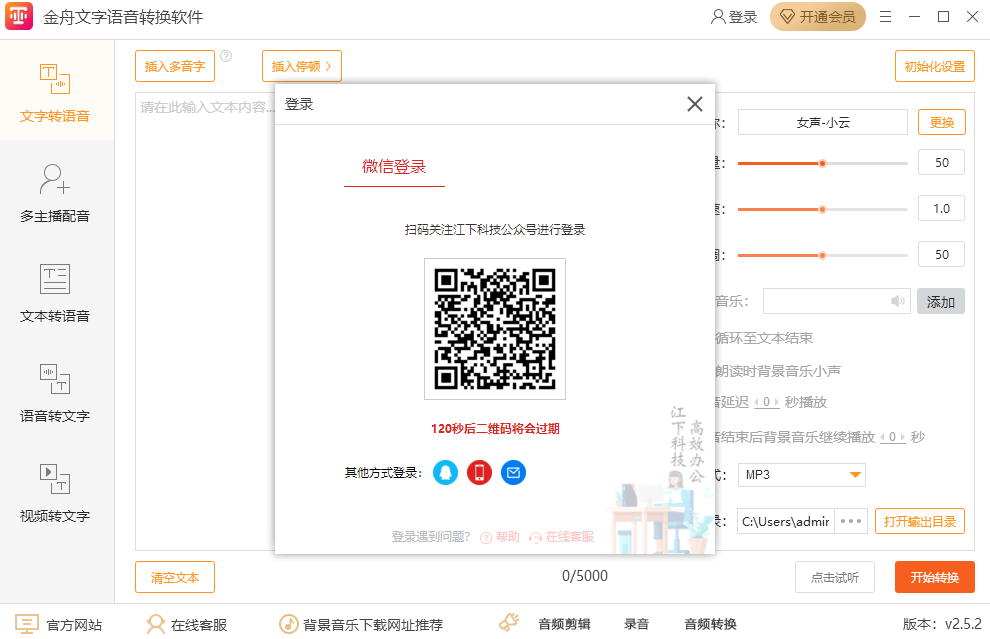Click the 女声-小云 voice name field
The width and height of the screenshot is (990, 639).
pos(823,122)
